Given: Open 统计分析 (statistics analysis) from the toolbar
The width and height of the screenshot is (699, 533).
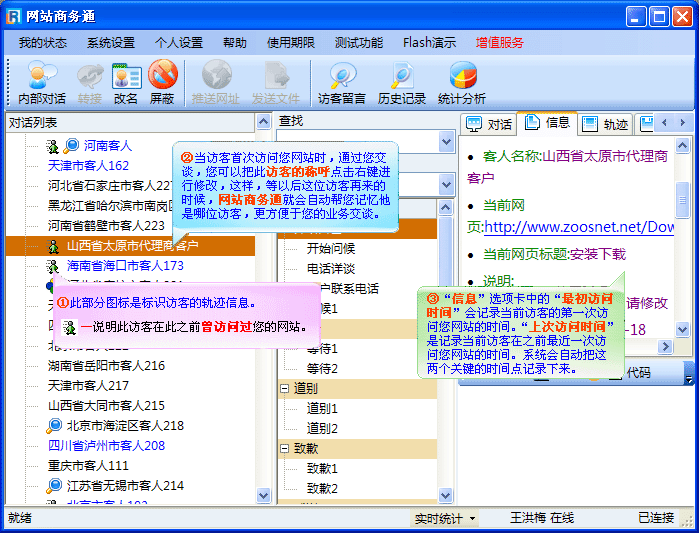Looking at the screenshot, I should click(x=462, y=83).
